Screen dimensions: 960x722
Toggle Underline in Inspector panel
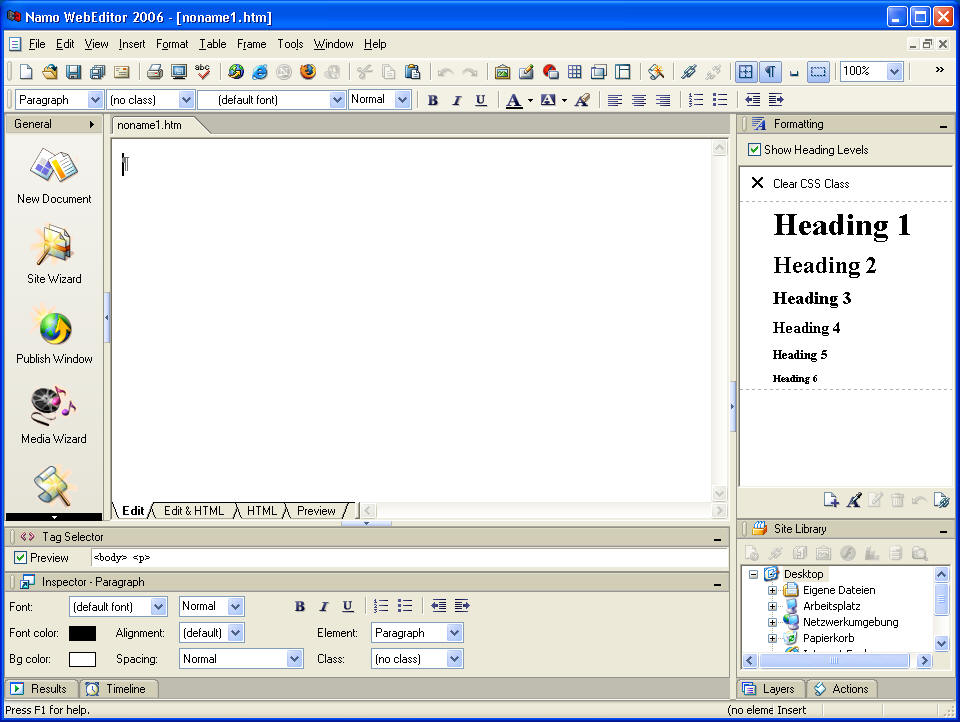coord(348,606)
